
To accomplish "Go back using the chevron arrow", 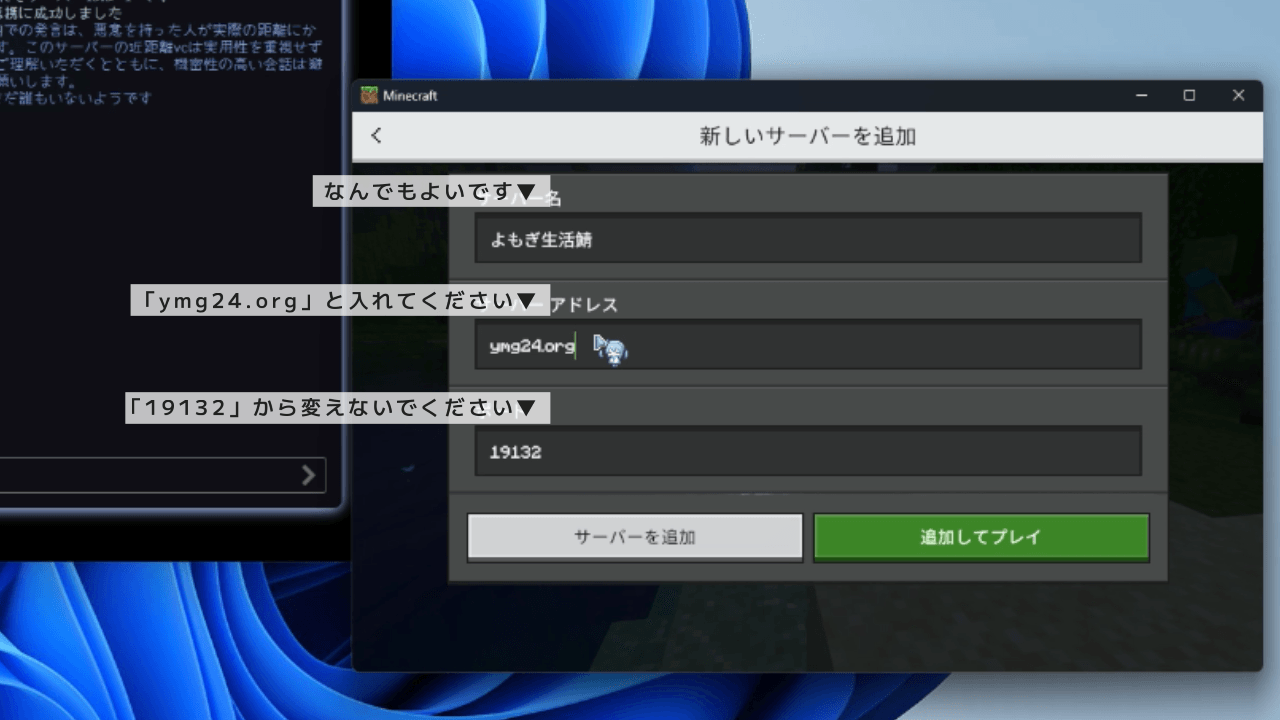I will click(376, 136).
